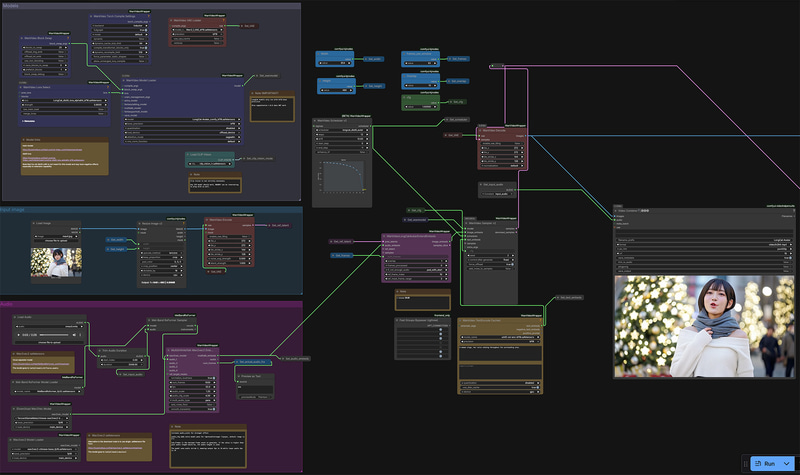This screenshot has width=800, height=475.
Task: Collapse the WanVideo Decode node
Action: 481,131
